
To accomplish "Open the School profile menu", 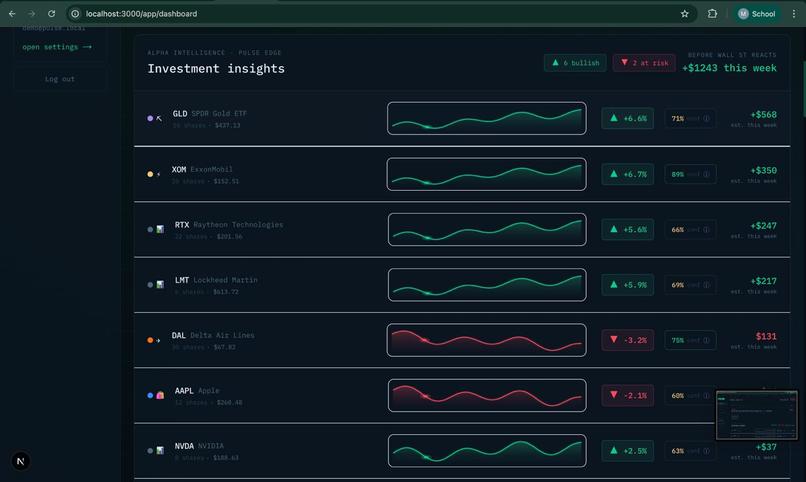I will click(756, 14).
